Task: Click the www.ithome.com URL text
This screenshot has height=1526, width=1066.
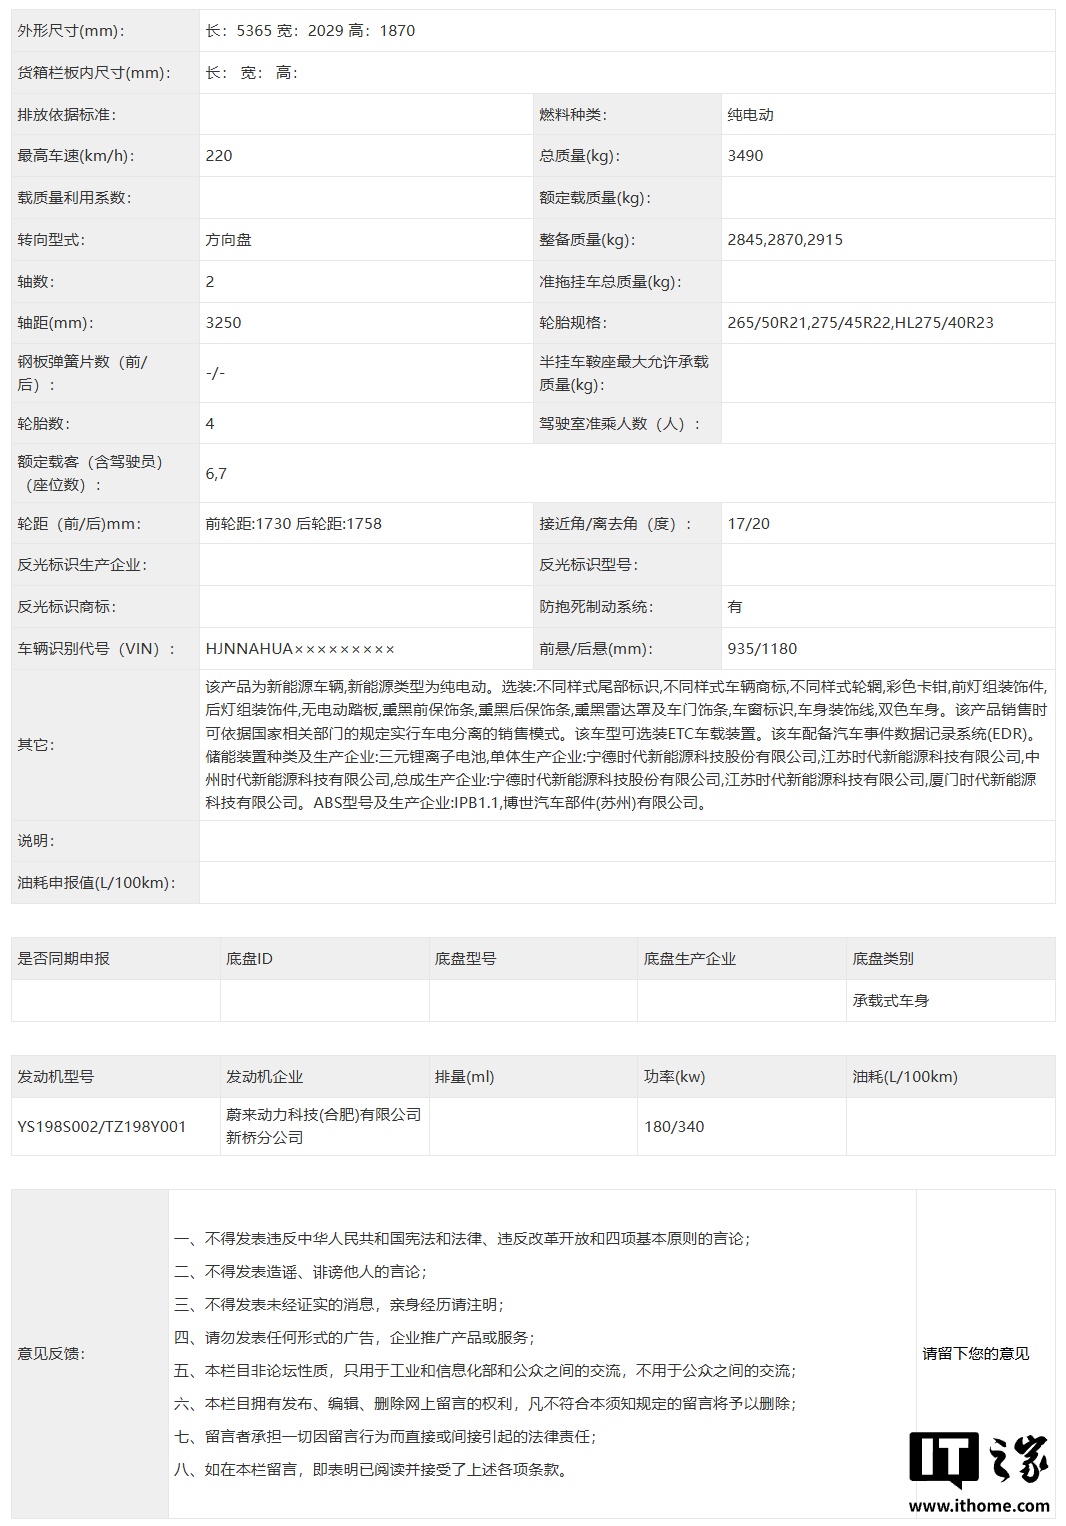Action: [979, 1506]
